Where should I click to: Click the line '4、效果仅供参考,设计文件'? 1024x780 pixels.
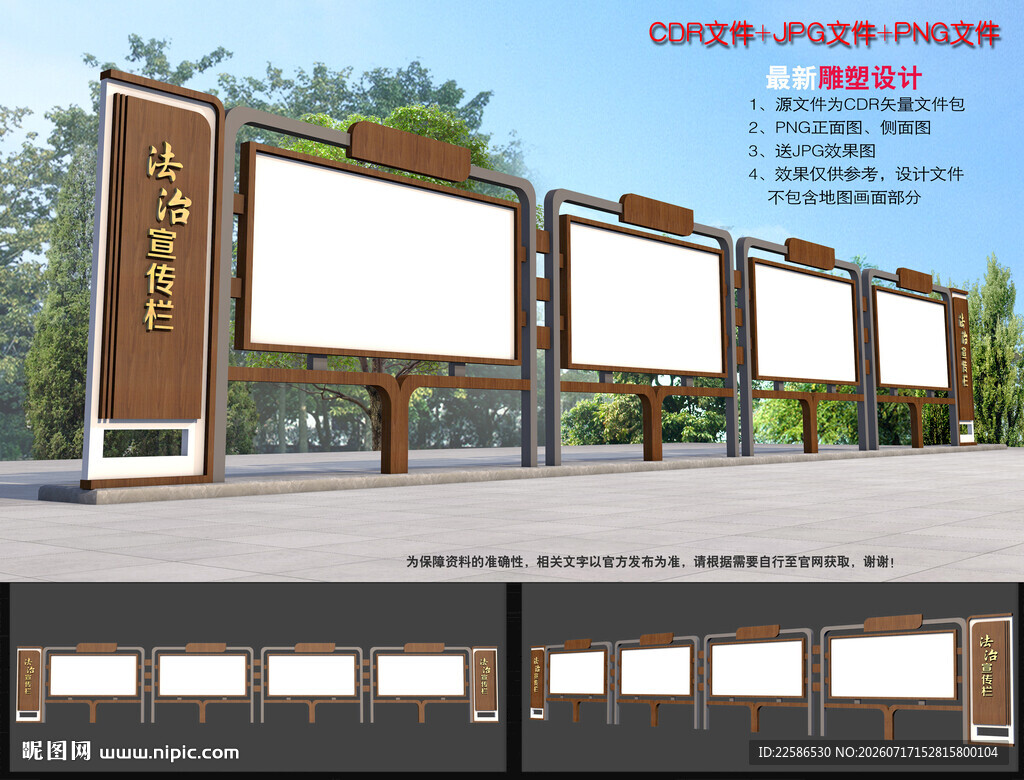[856, 174]
